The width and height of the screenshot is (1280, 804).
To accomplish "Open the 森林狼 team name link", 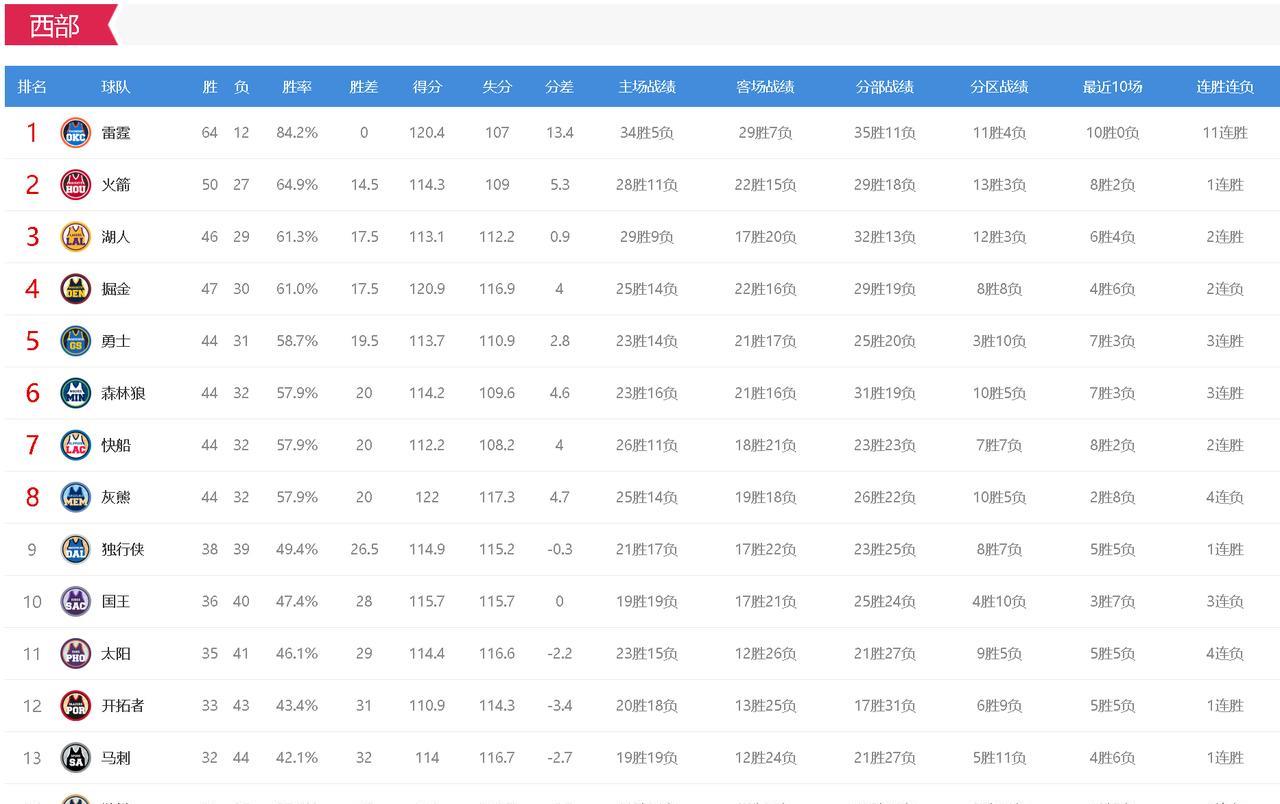I will click(123, 393).
